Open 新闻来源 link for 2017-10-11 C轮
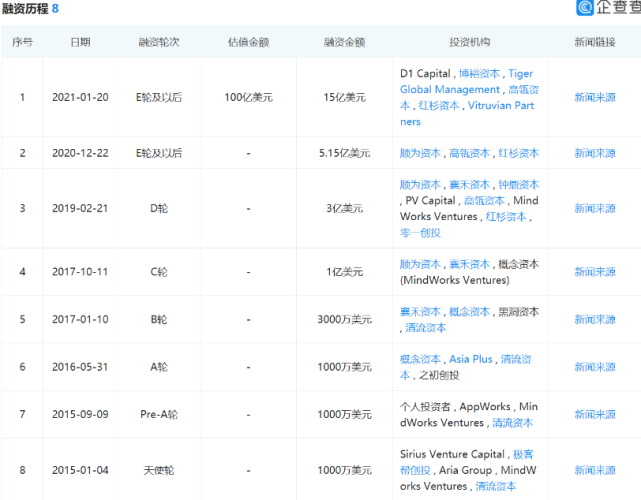 pyautogui.click(x=595, y=272)
